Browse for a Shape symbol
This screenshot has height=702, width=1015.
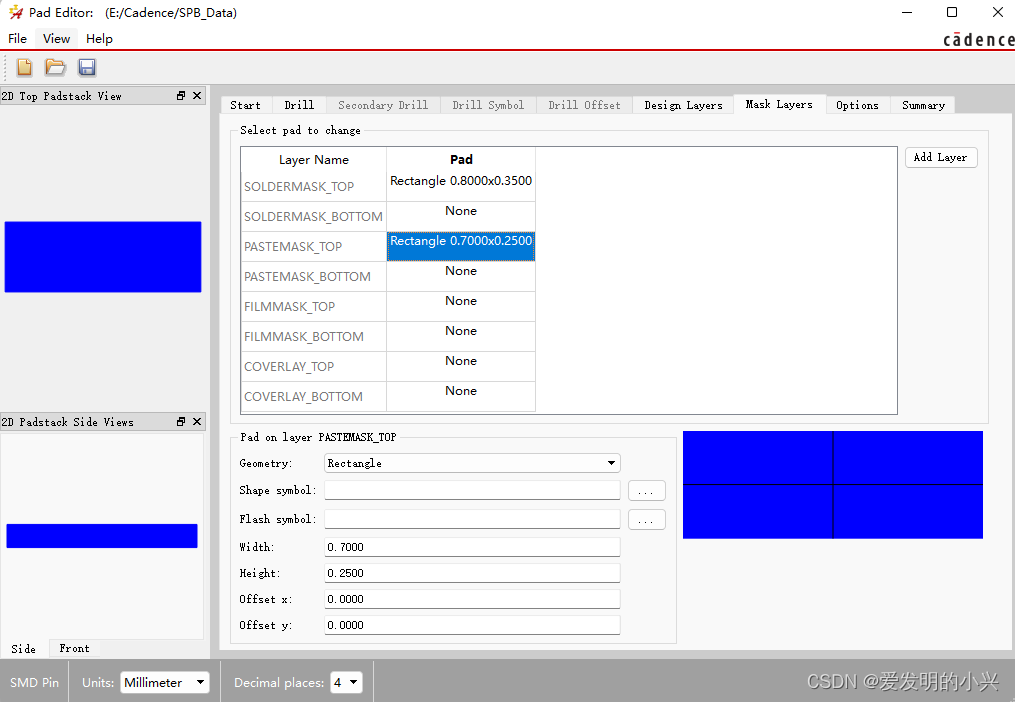click(x=646, y=491)
